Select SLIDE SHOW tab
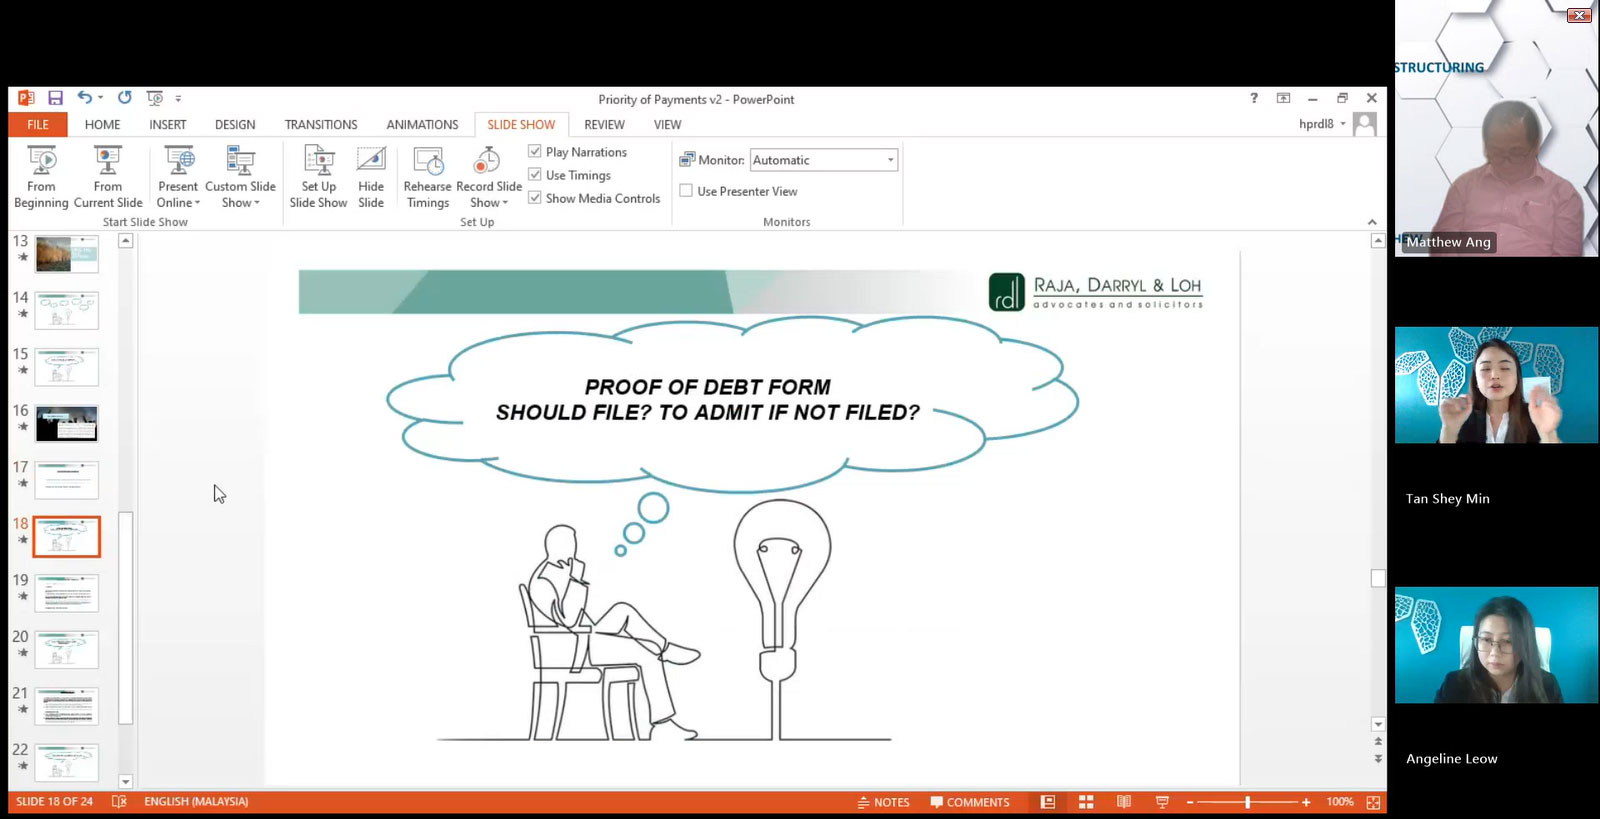 point(521,124)
